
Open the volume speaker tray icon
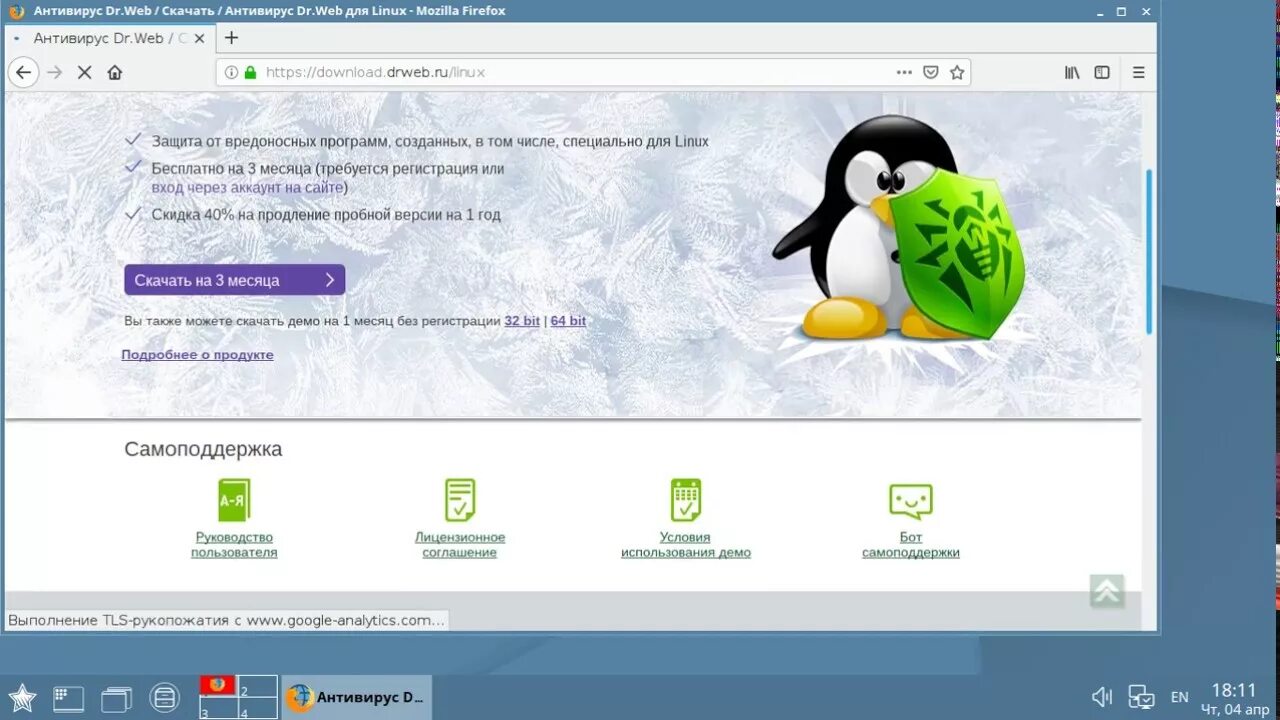click(x=1102, y=697)
